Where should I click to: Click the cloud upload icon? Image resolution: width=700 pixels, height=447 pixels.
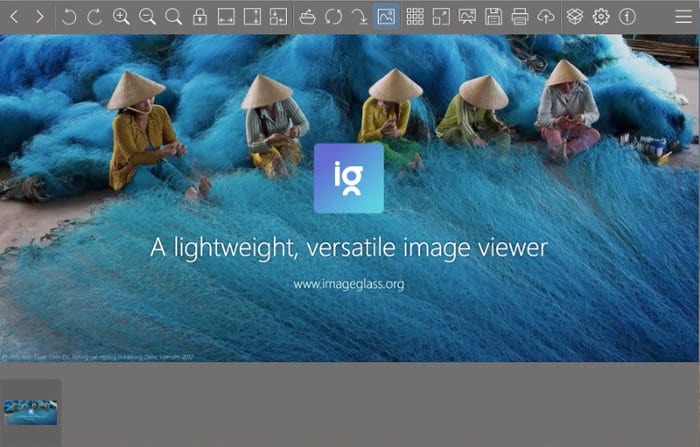pyautogui.click(x=546, y=17)
